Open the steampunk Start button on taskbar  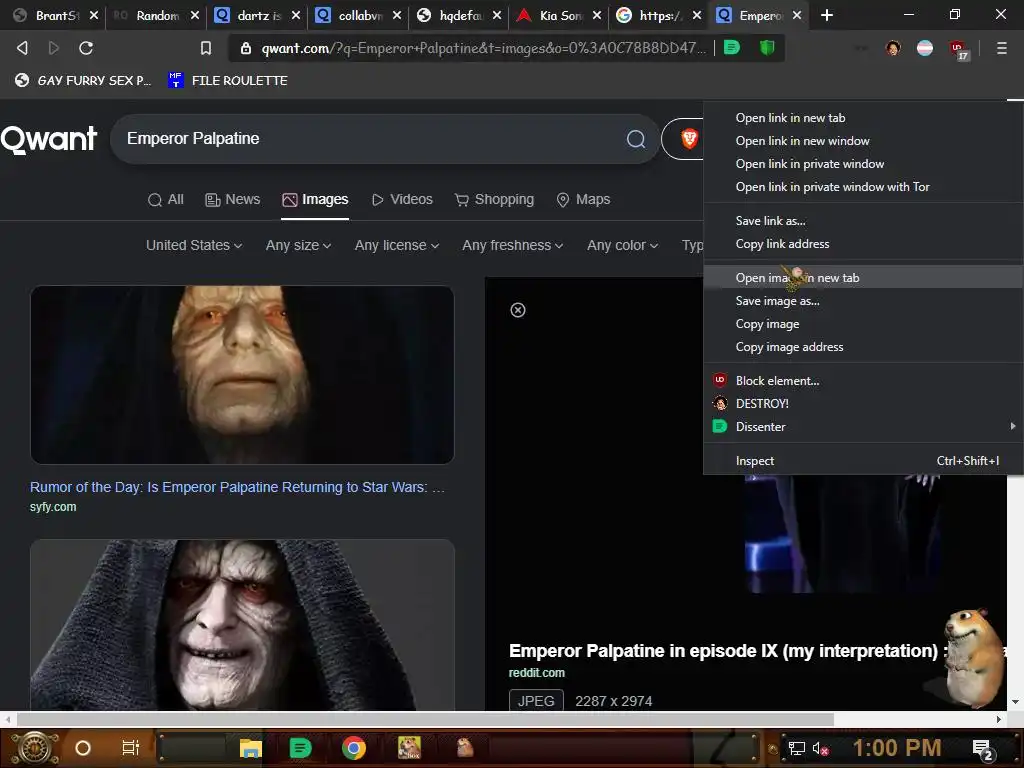pyautogui.click(x=35, y=748)
